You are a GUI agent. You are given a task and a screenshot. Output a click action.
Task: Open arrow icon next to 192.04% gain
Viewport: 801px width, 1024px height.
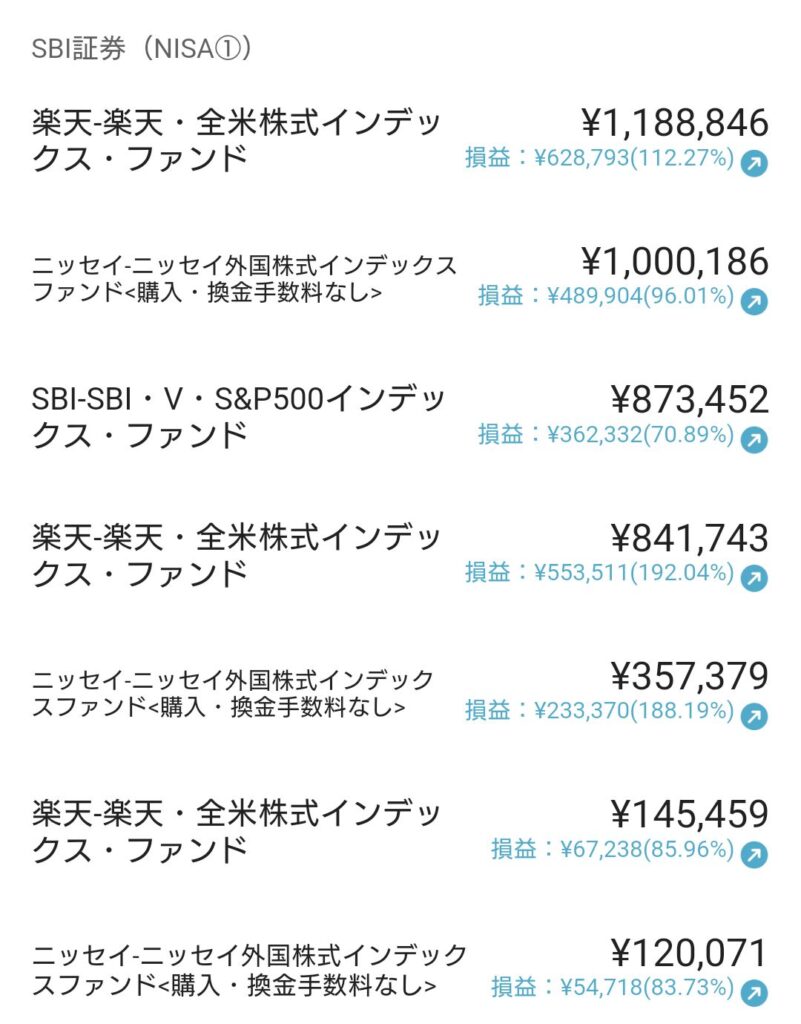754,578
